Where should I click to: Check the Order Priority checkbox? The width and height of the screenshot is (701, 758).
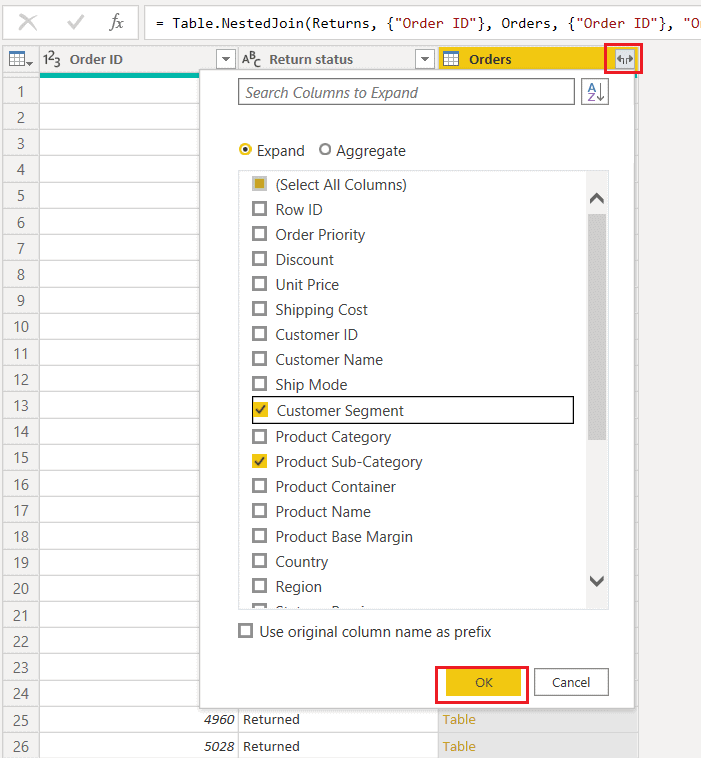[x=260, y=234]
